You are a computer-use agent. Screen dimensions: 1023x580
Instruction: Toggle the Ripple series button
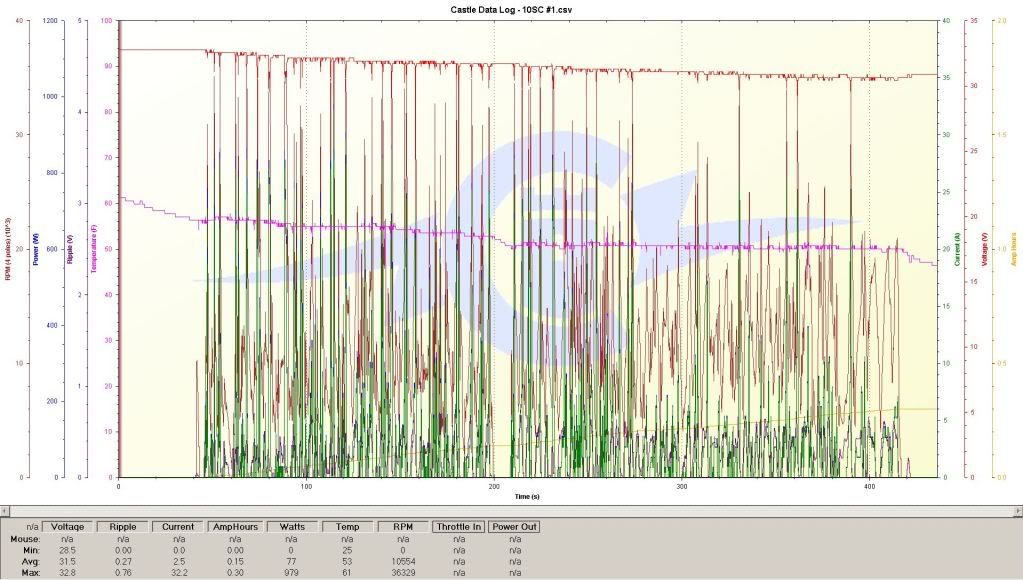tap(125, 526)
